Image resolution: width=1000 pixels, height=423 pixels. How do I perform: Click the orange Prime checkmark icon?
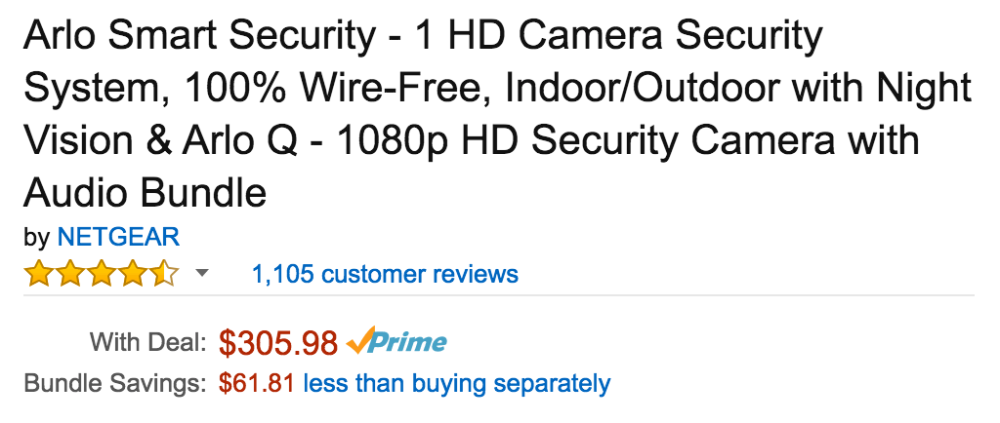click(360, 342)
